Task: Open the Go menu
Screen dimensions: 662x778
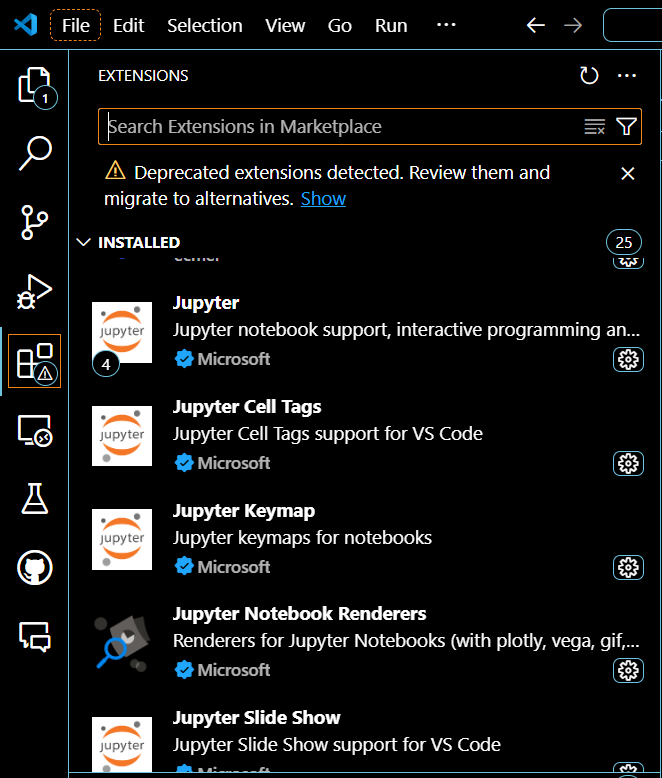Action: (339, 25)
